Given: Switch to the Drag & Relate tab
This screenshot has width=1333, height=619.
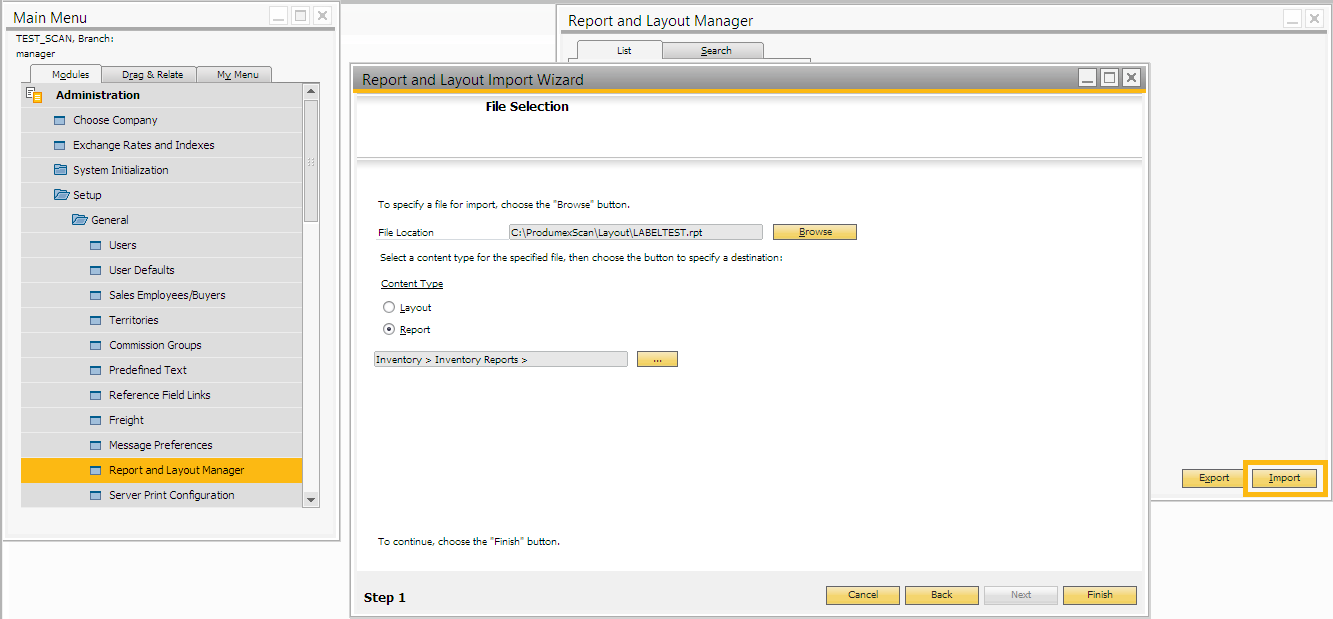Looking at the screenshot, I should pos(152,74).
